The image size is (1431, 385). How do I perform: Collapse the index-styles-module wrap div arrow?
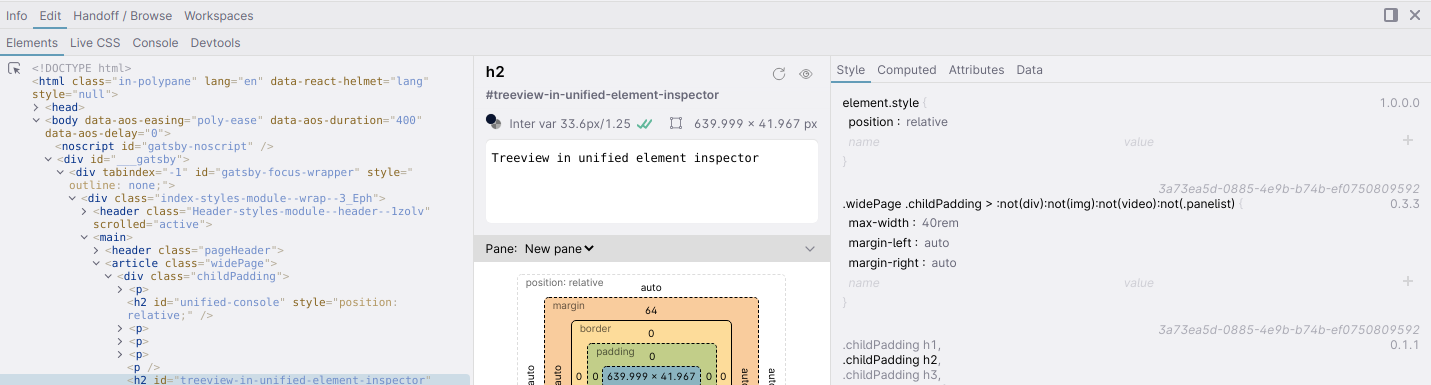[72, 198]
